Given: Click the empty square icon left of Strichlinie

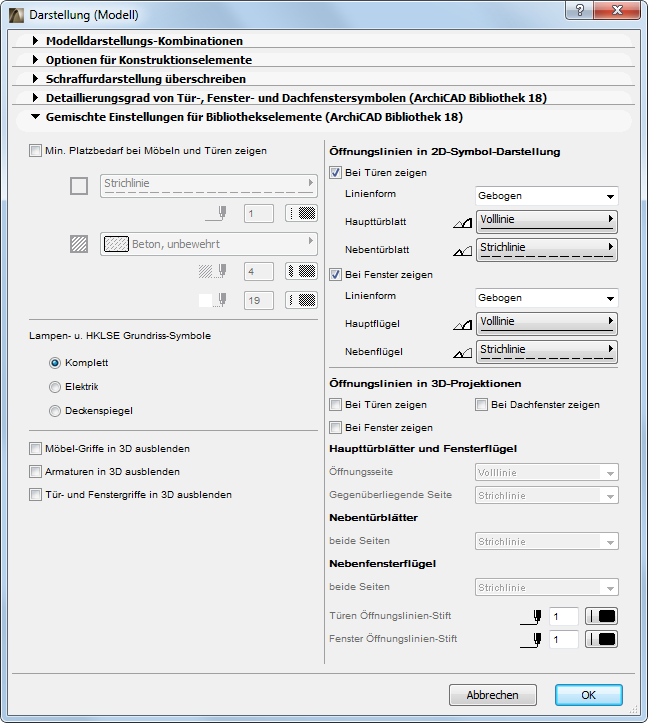Looking at the screenshot, I should (x=79, y=186).
